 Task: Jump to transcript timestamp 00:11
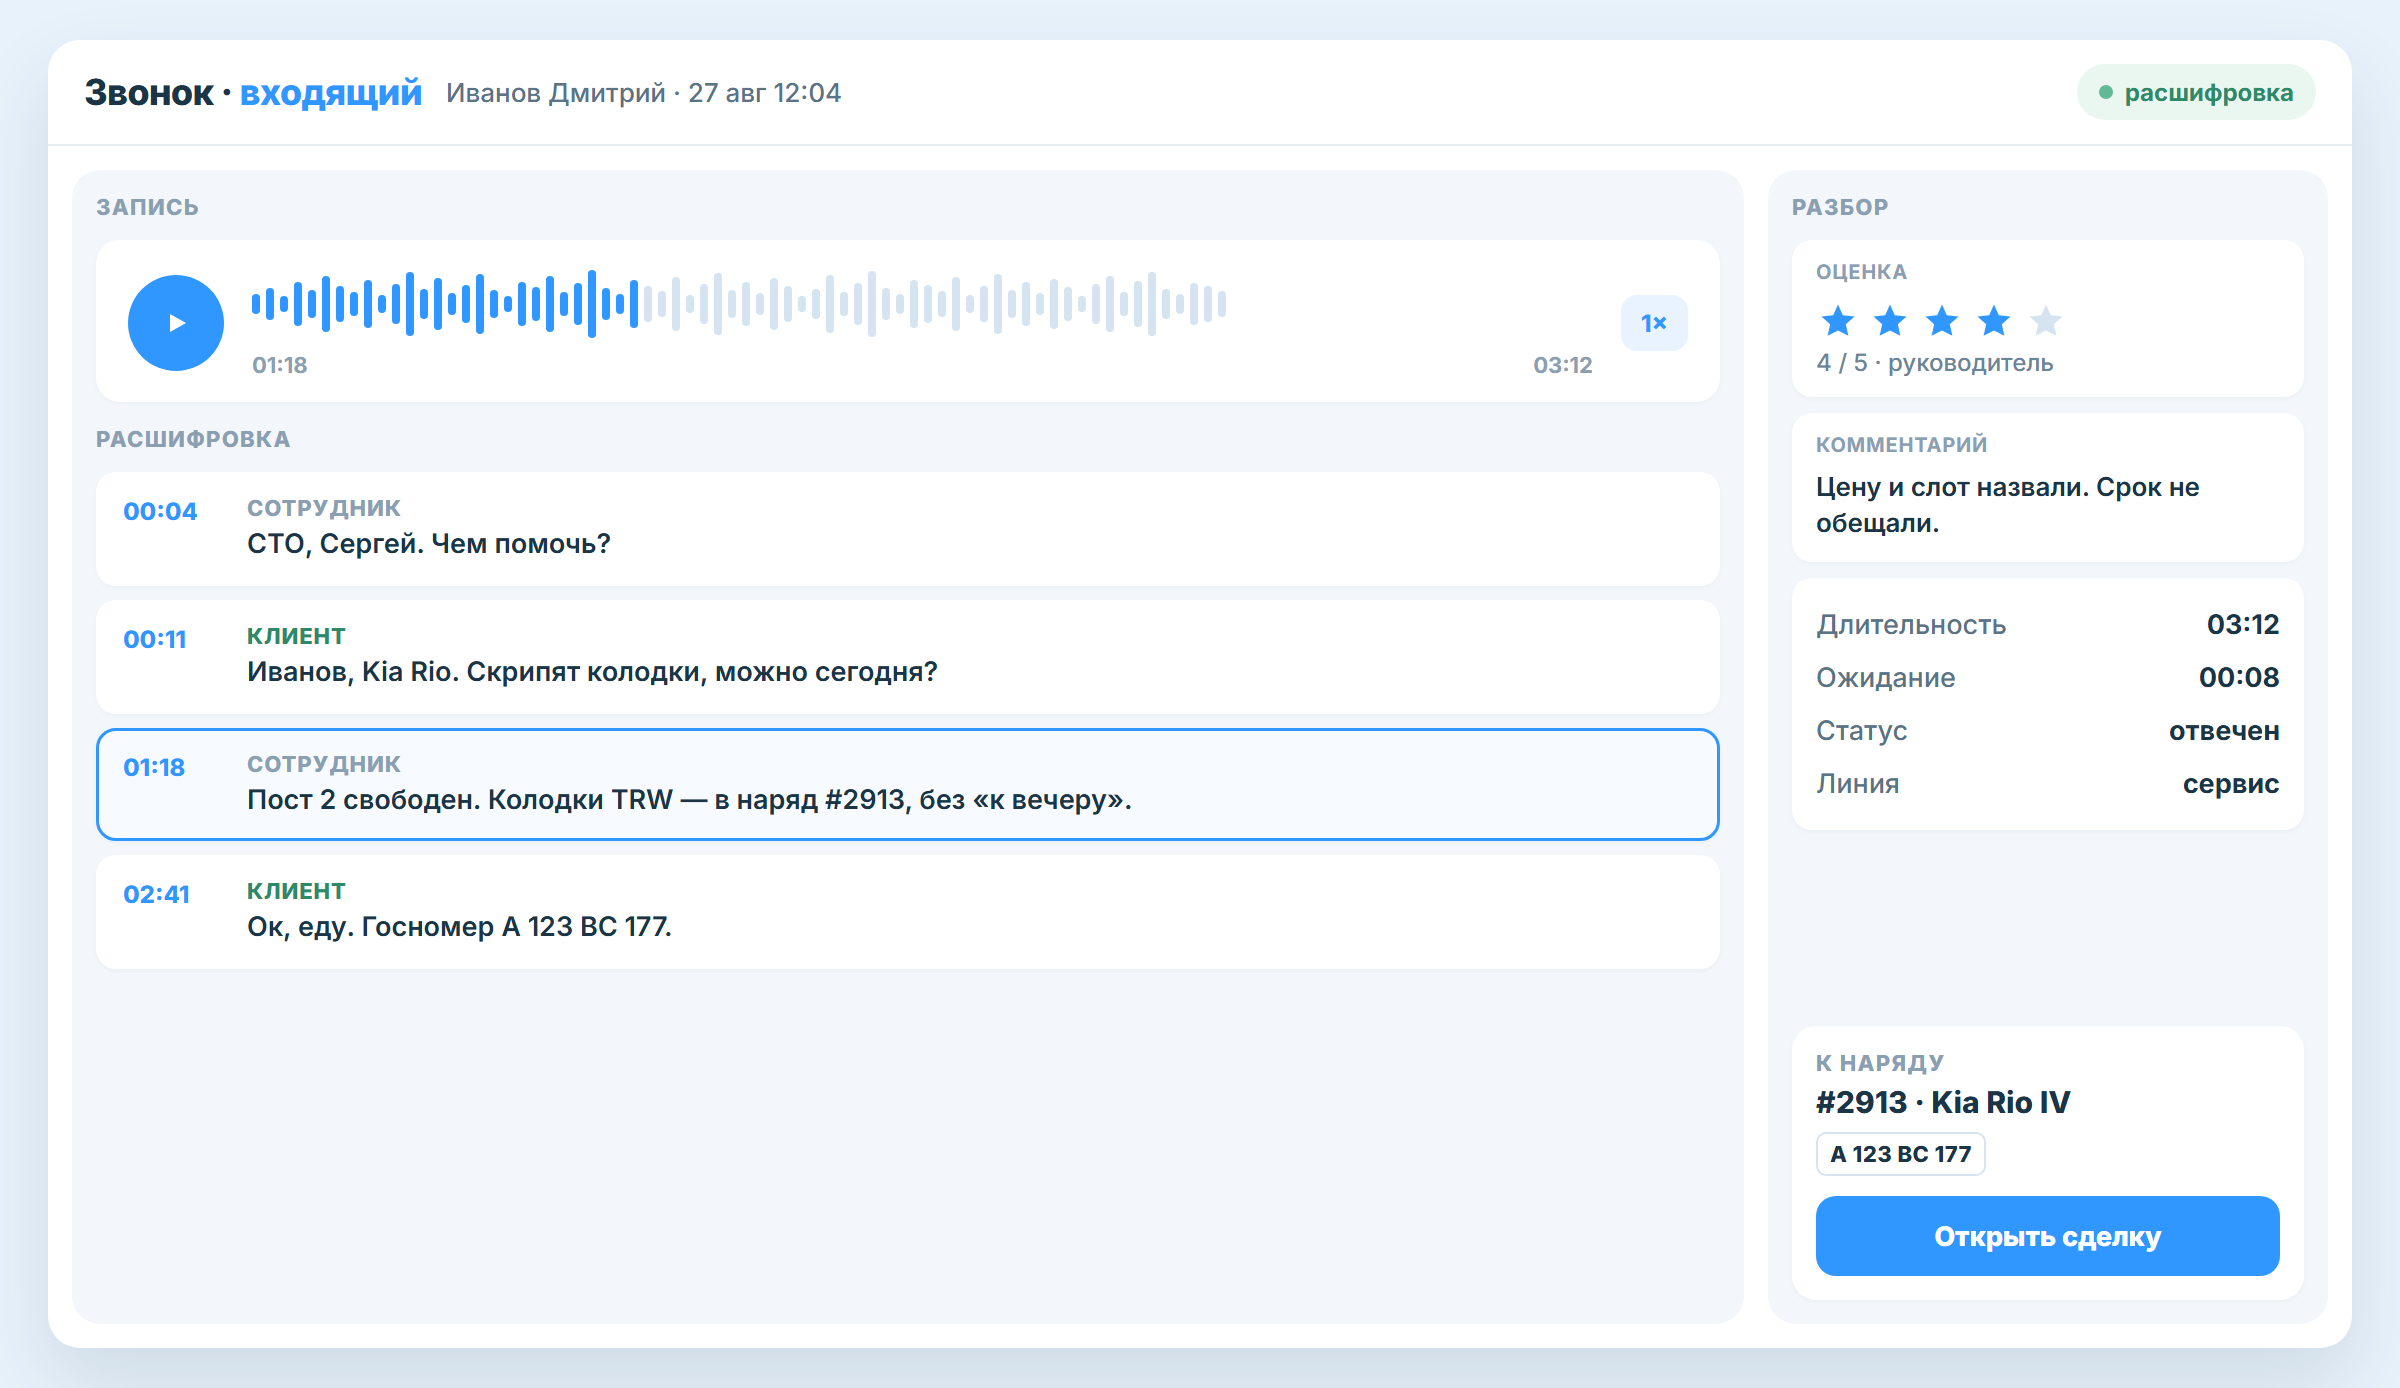tap(155, 639)
